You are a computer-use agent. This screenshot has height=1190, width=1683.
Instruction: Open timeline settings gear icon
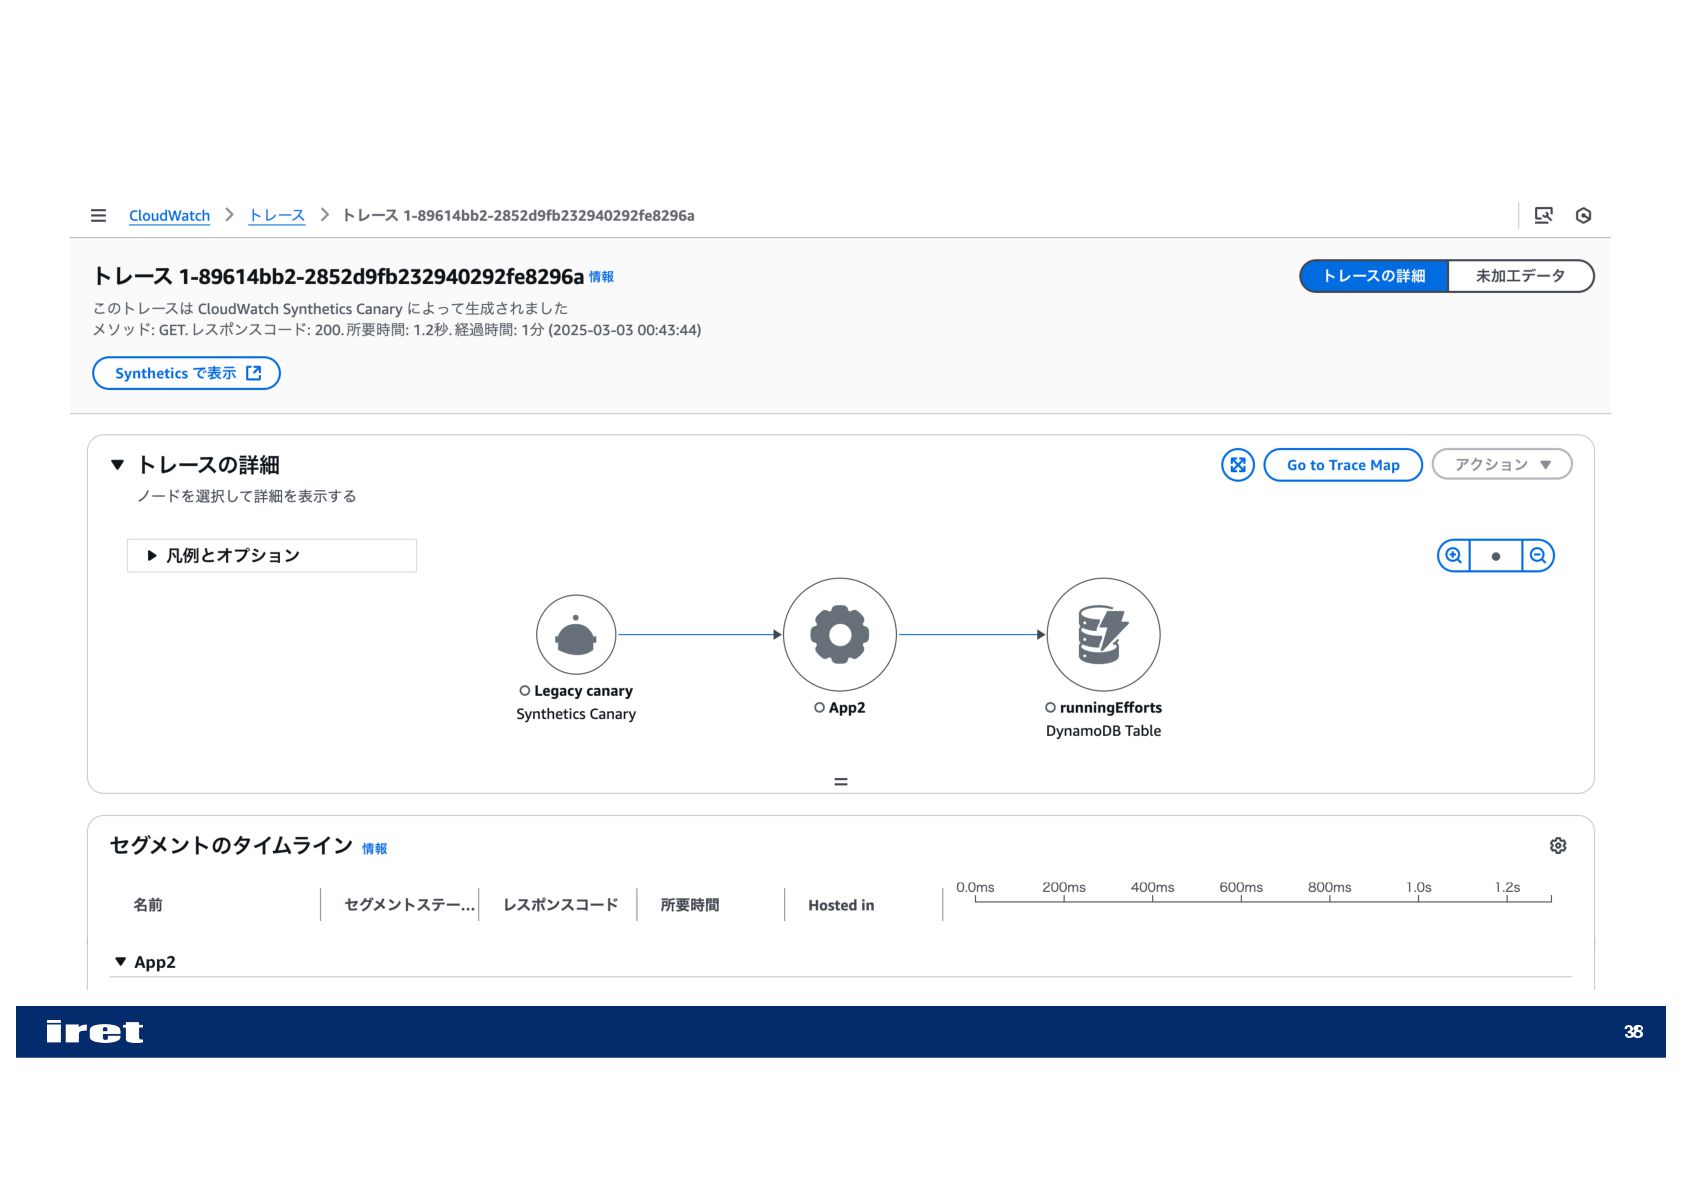tap(1558, 846)
